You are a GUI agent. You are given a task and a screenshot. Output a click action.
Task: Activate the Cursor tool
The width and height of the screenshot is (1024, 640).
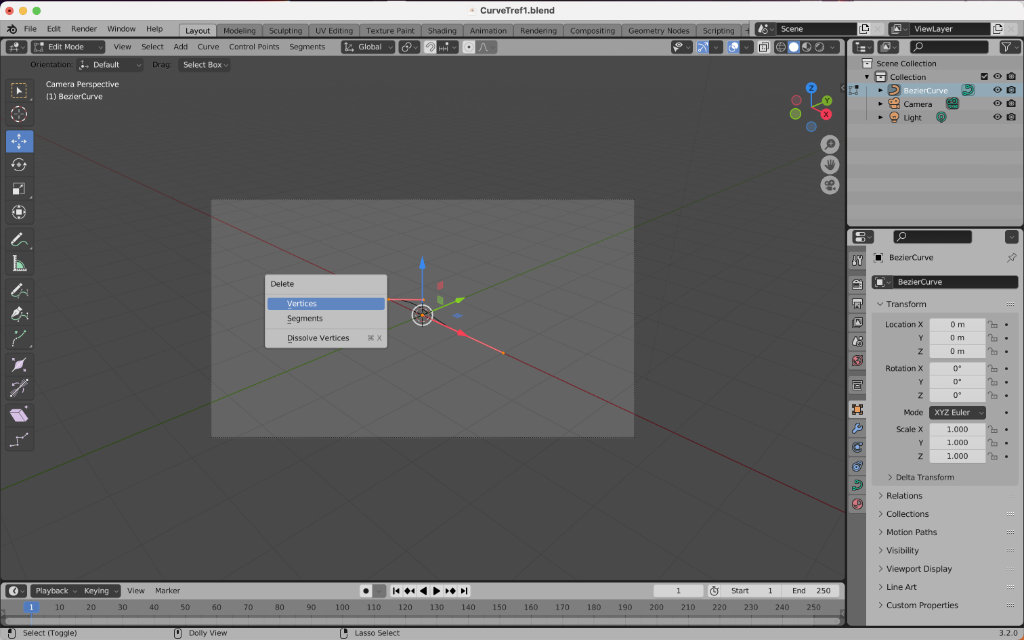[19, 114]
